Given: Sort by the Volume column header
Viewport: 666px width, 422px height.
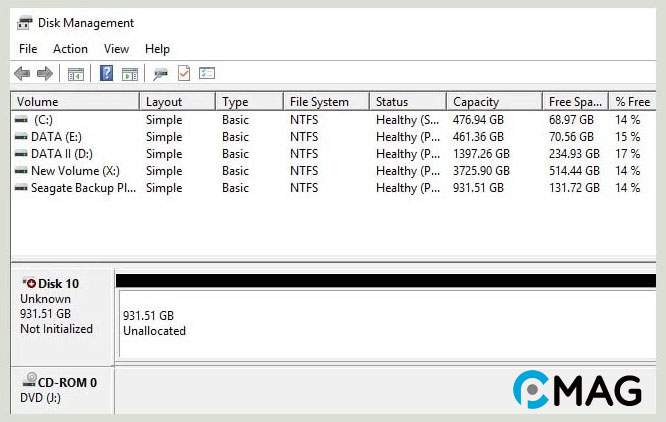Looking at the screenshot, I should (x=74, y=101).
